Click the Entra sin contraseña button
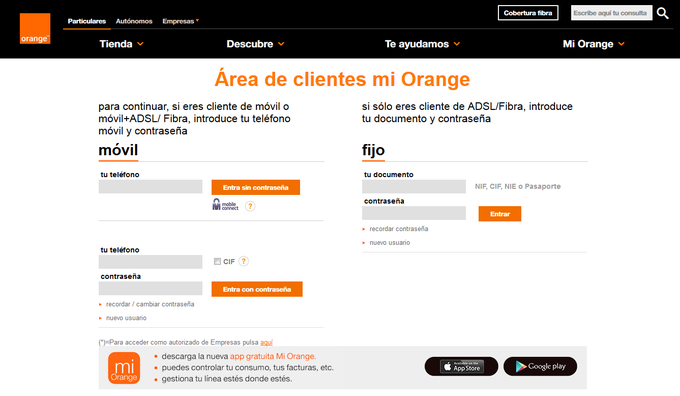This screenshot has width=680, height=396. click(255, 187)
